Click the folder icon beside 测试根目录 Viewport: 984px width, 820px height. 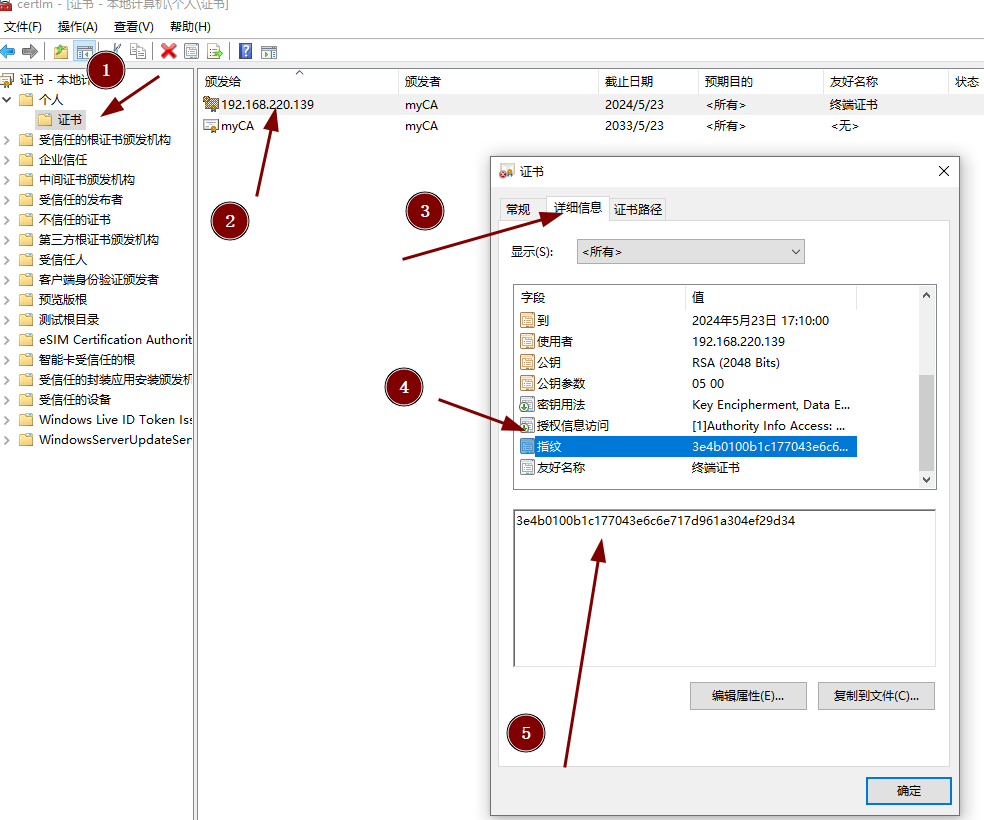26,319
